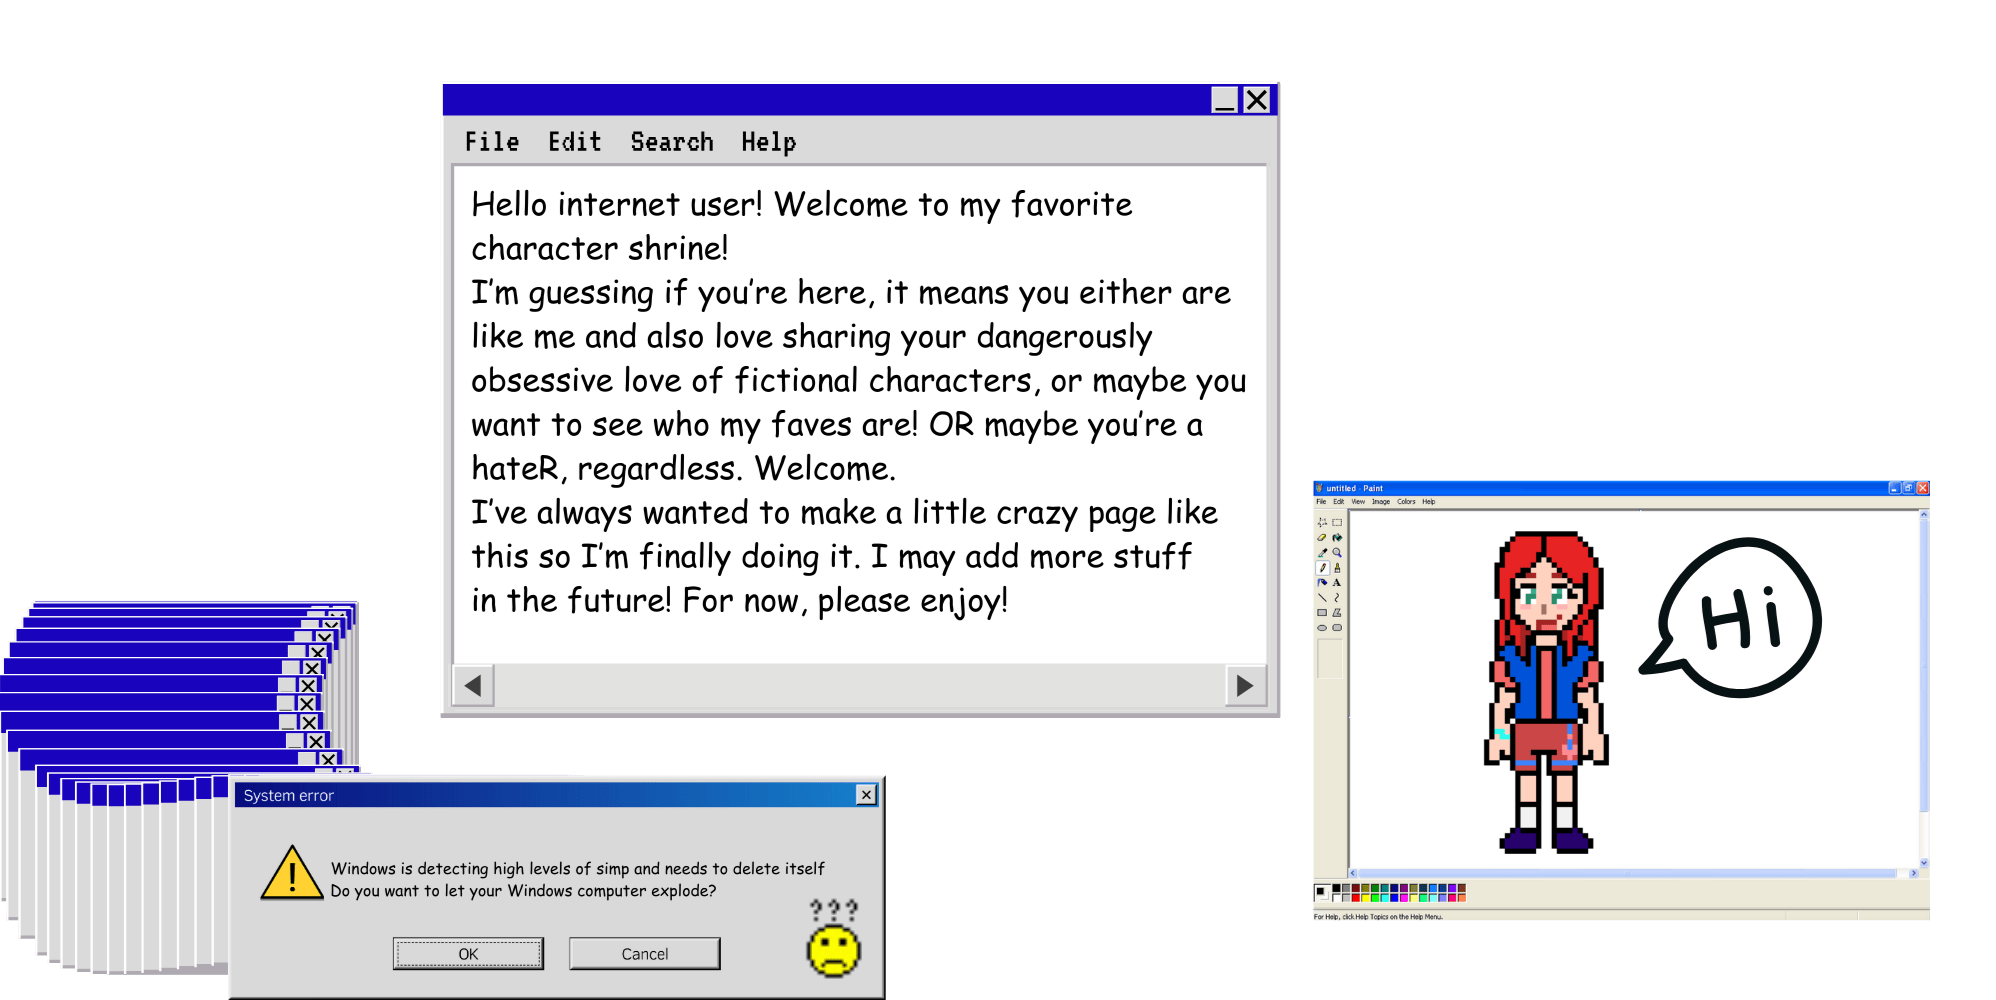Pick the bright red swatch in Paint palette
Image resolution: width=1996 pixels, height=1000 pixels.
pyautogui.click(x=1356, y=897)
